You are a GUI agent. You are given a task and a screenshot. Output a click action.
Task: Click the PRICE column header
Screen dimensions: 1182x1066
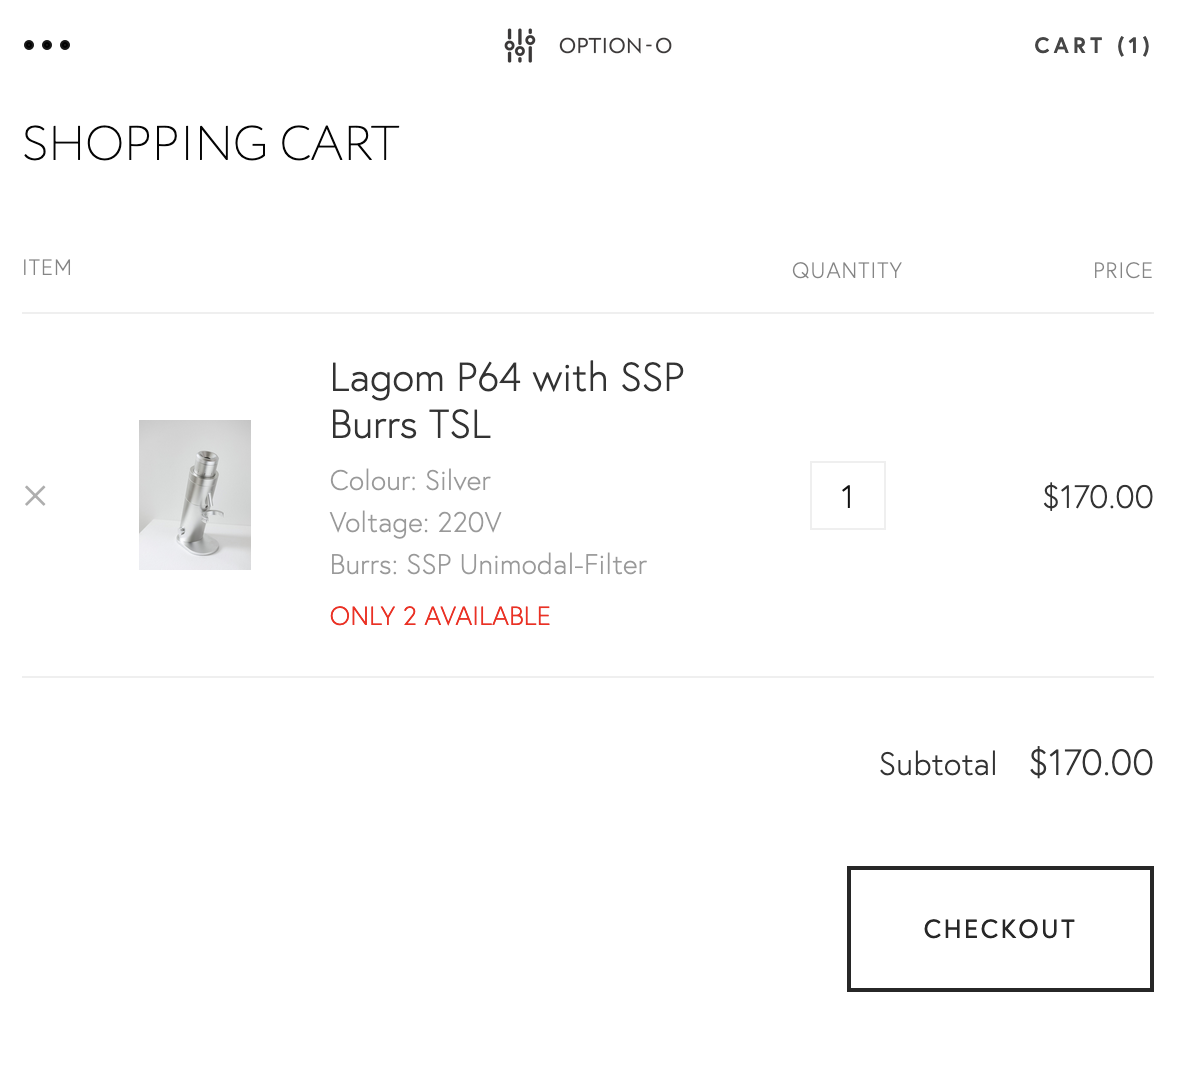1122,271
